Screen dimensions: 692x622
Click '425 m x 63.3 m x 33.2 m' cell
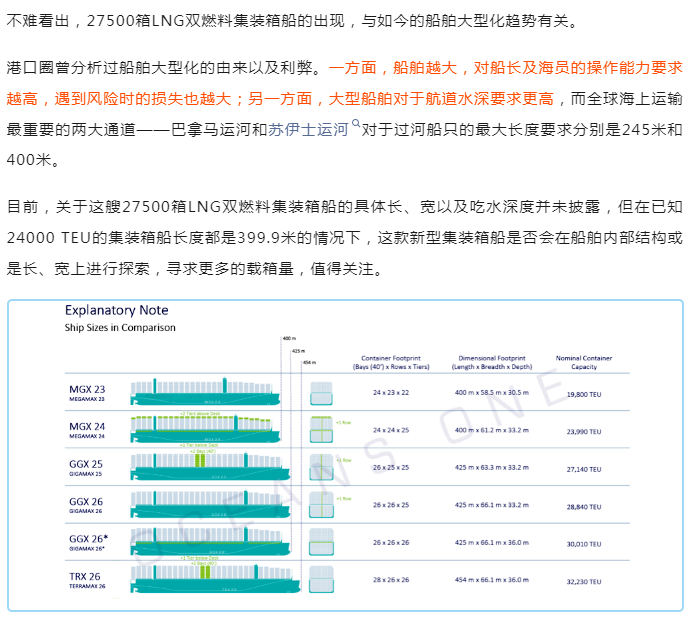pos(492,467)
